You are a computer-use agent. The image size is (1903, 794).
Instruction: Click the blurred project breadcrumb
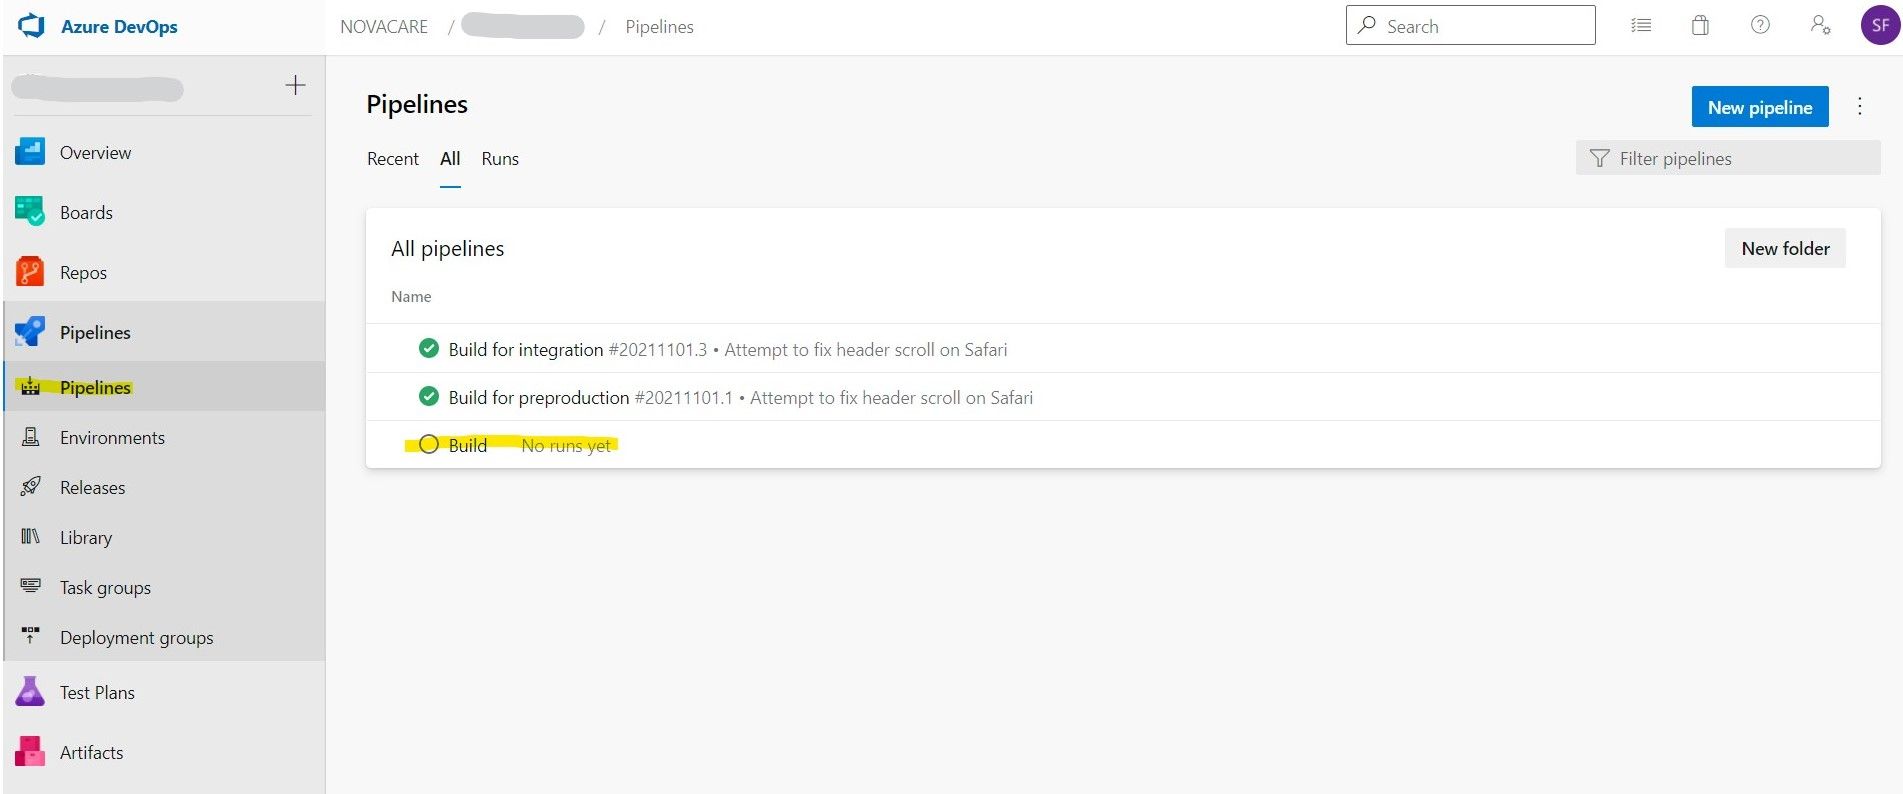pos(523,26)
